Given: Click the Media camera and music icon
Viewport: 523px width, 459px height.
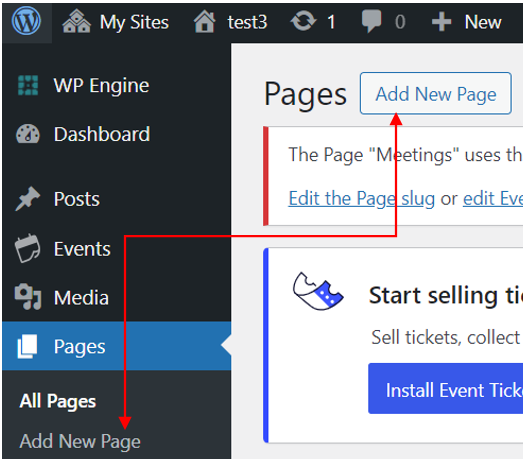Looking at the screenshot, I should coord(28,297).
